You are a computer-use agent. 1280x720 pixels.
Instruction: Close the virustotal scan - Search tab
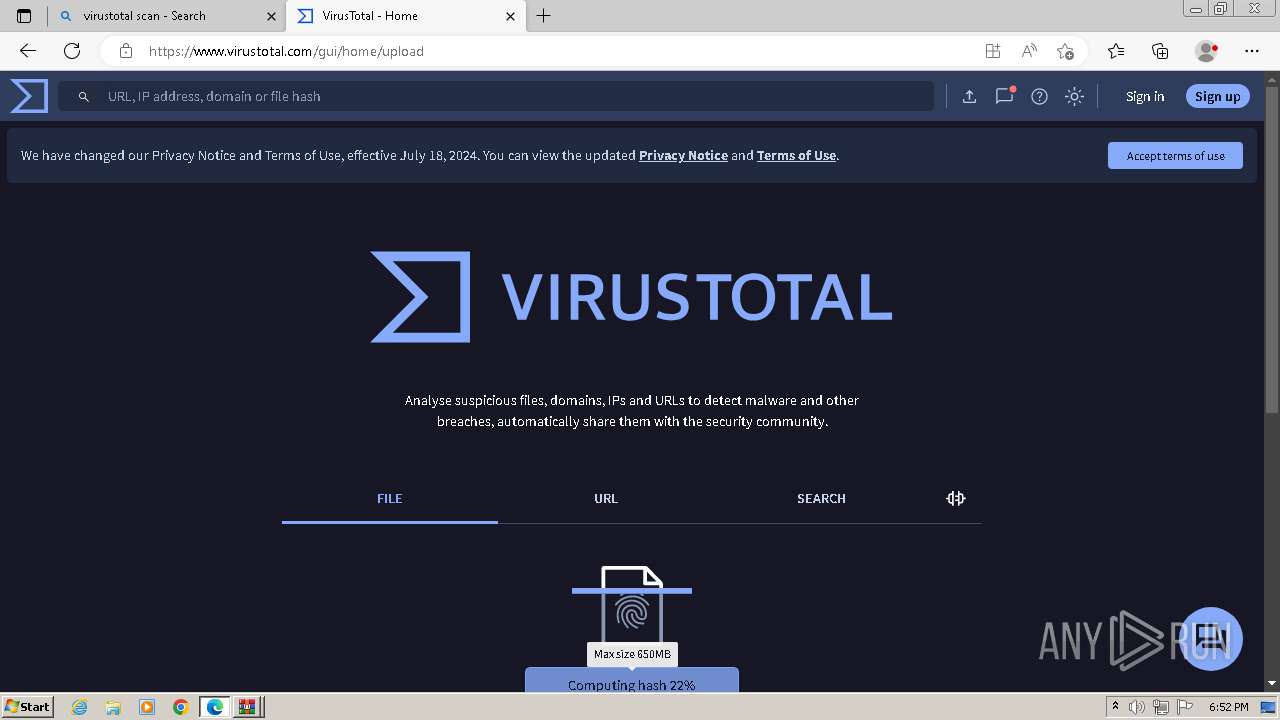click(271, 16)
